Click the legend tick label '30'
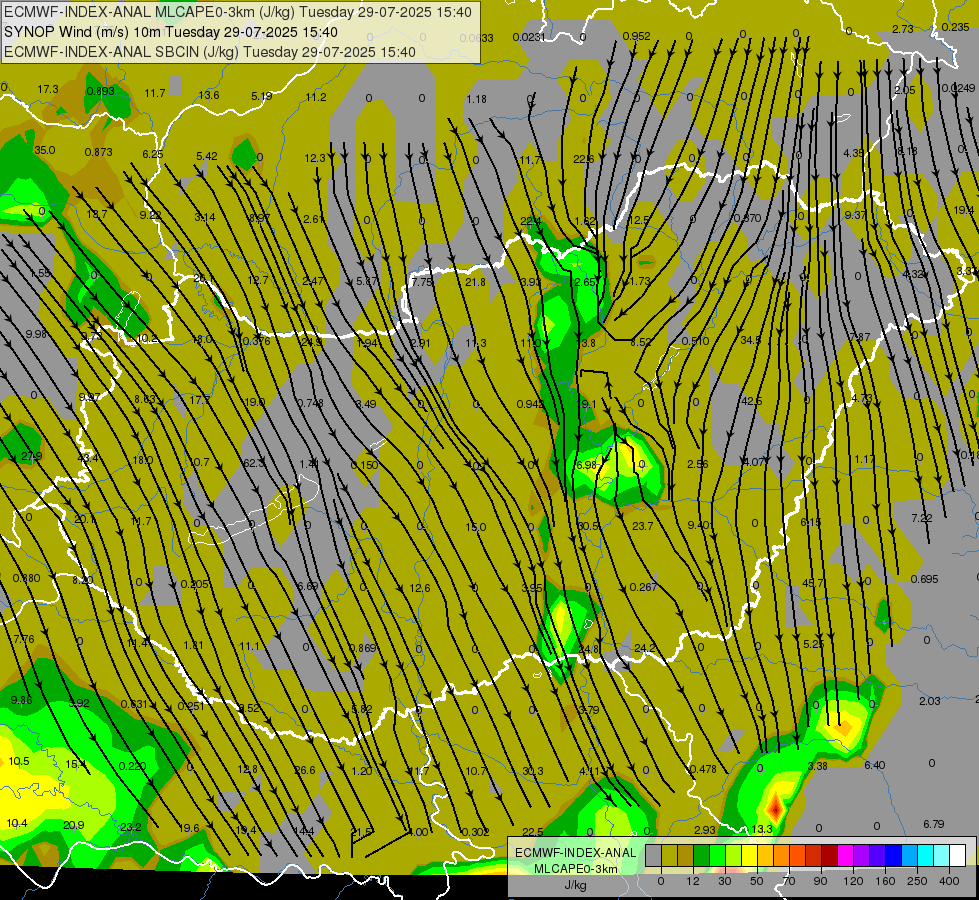The height and width of the screenshot is (900, 979). [725, 881]
